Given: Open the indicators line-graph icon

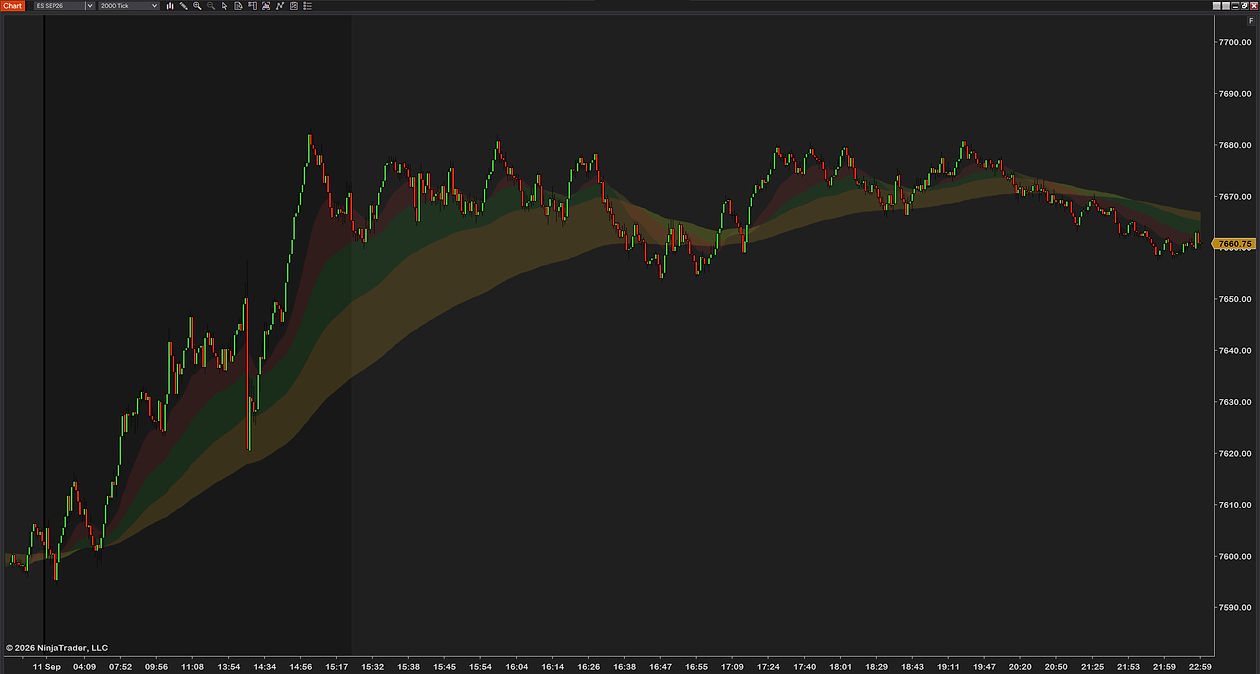Looking at the screenshot, I should tap(280, 6).
